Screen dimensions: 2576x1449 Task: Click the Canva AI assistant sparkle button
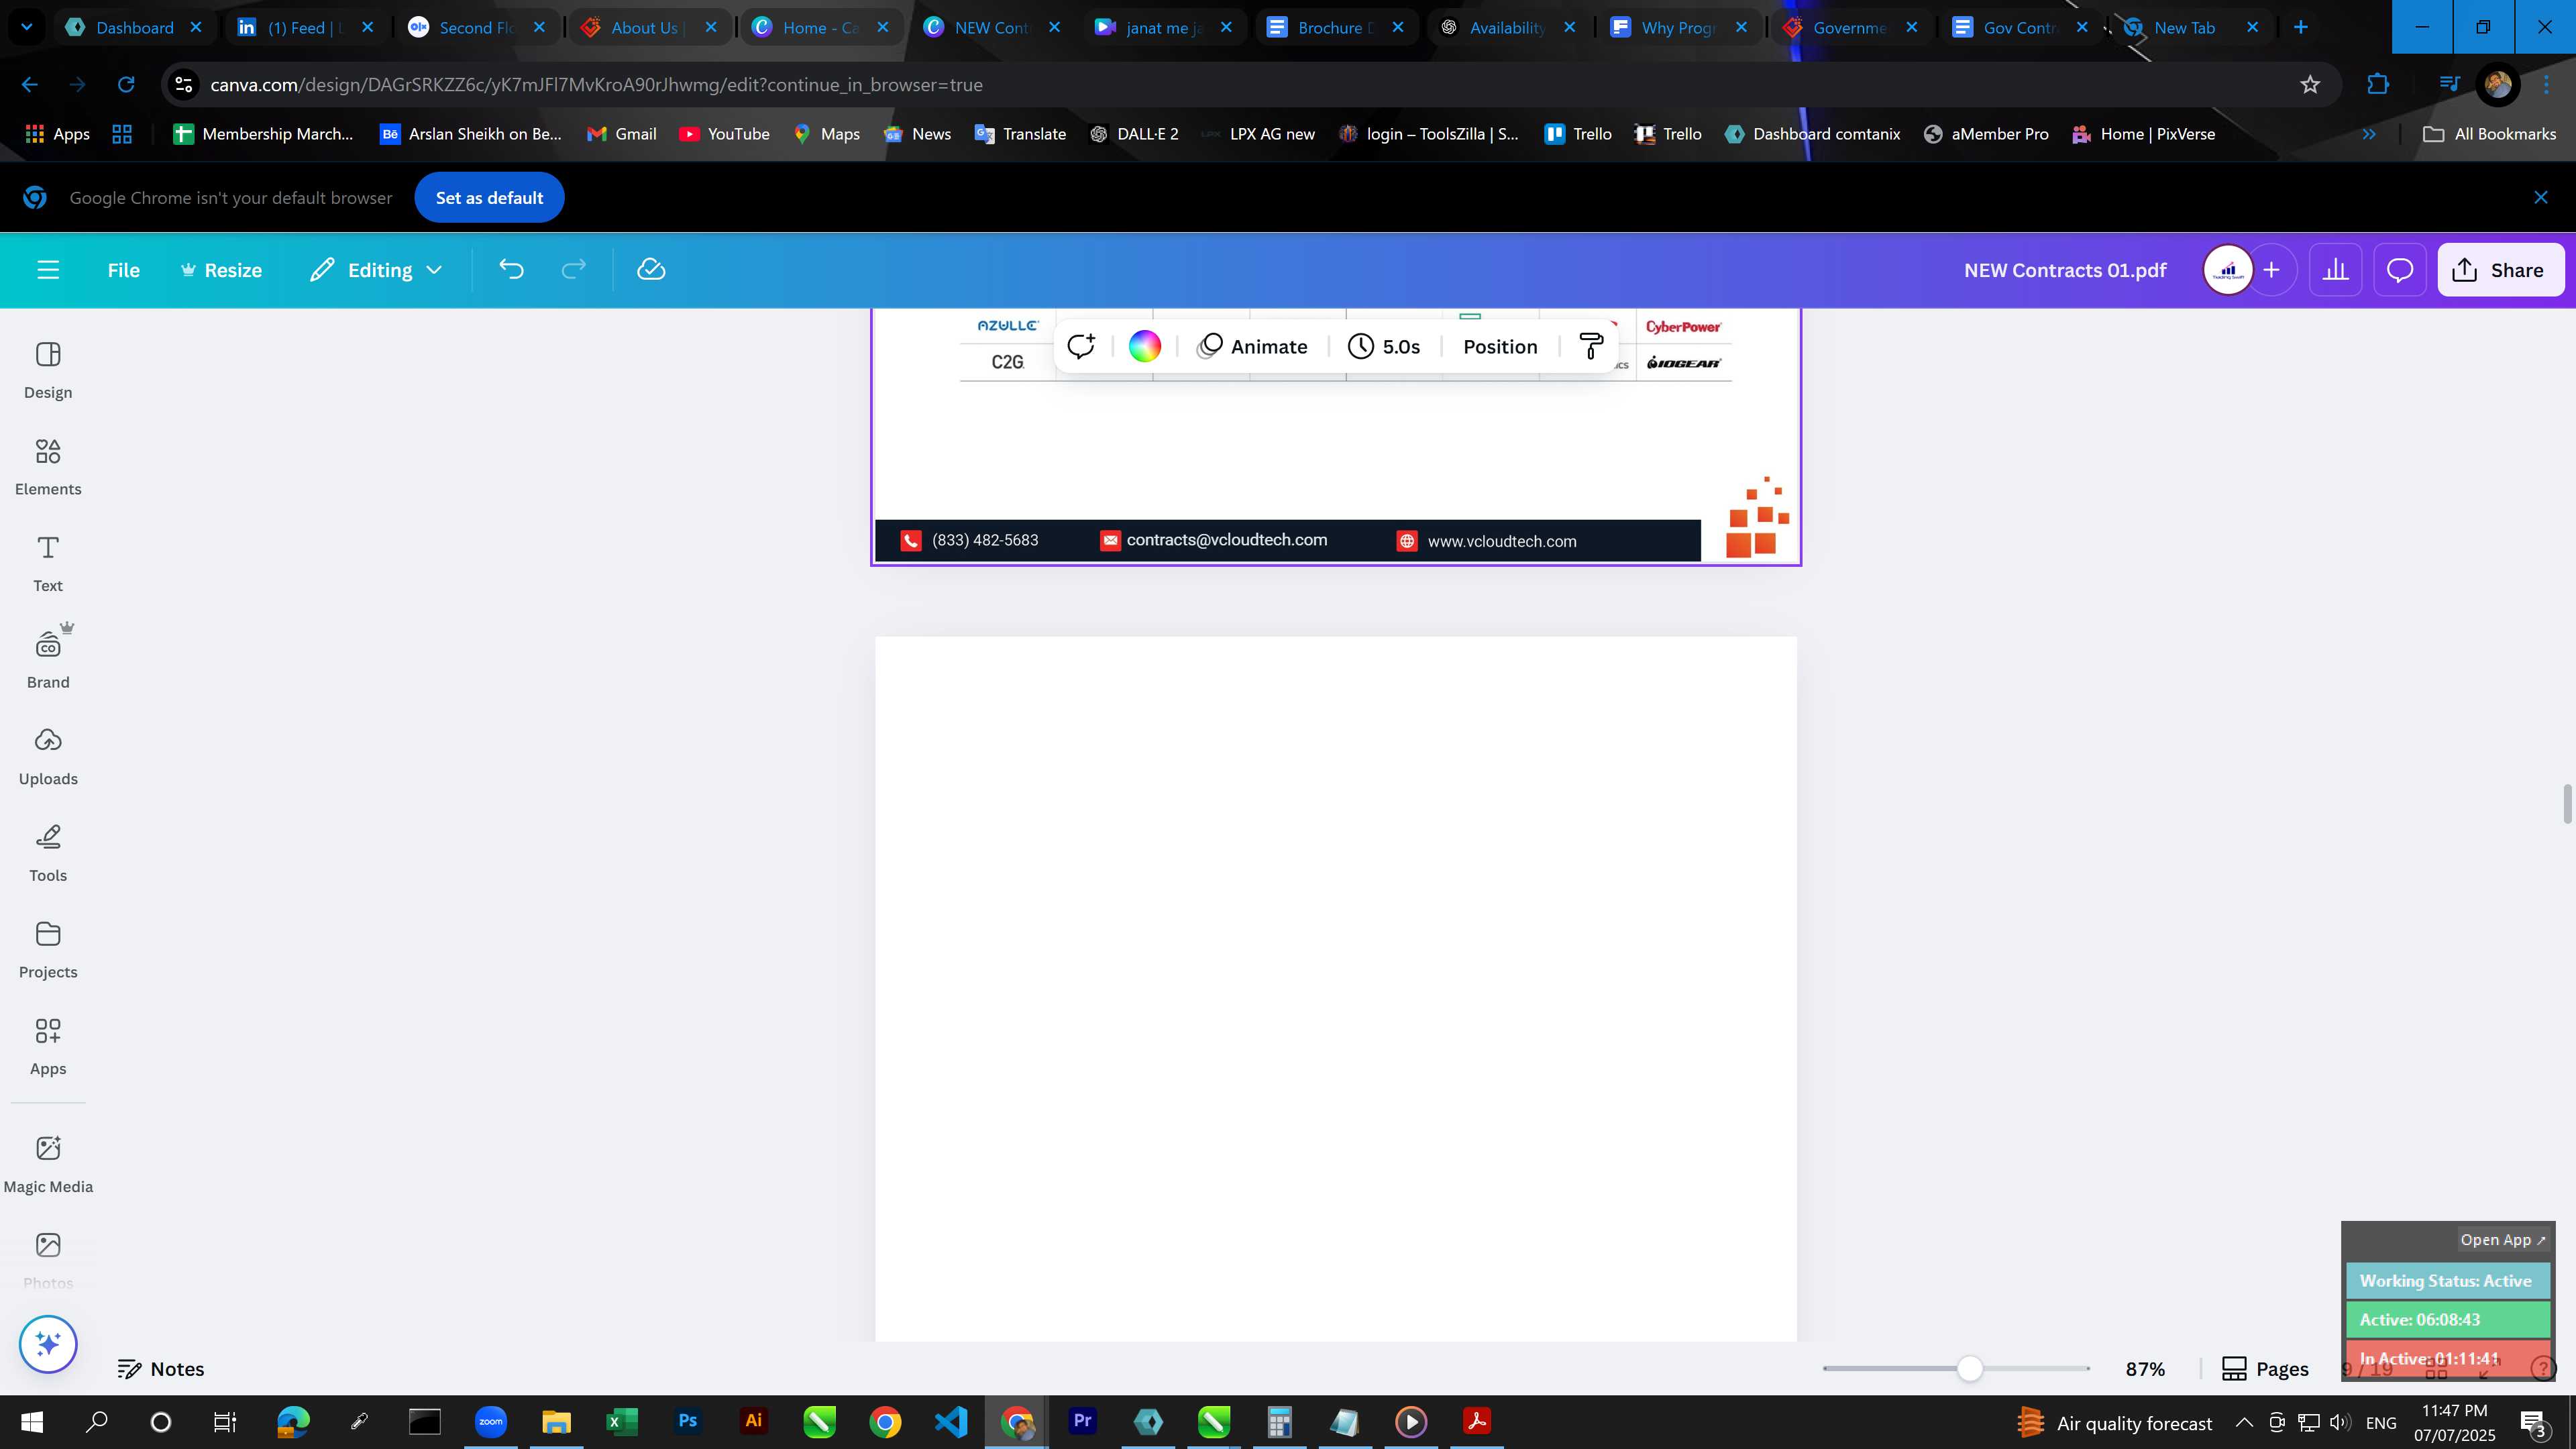coord(48,1344)
